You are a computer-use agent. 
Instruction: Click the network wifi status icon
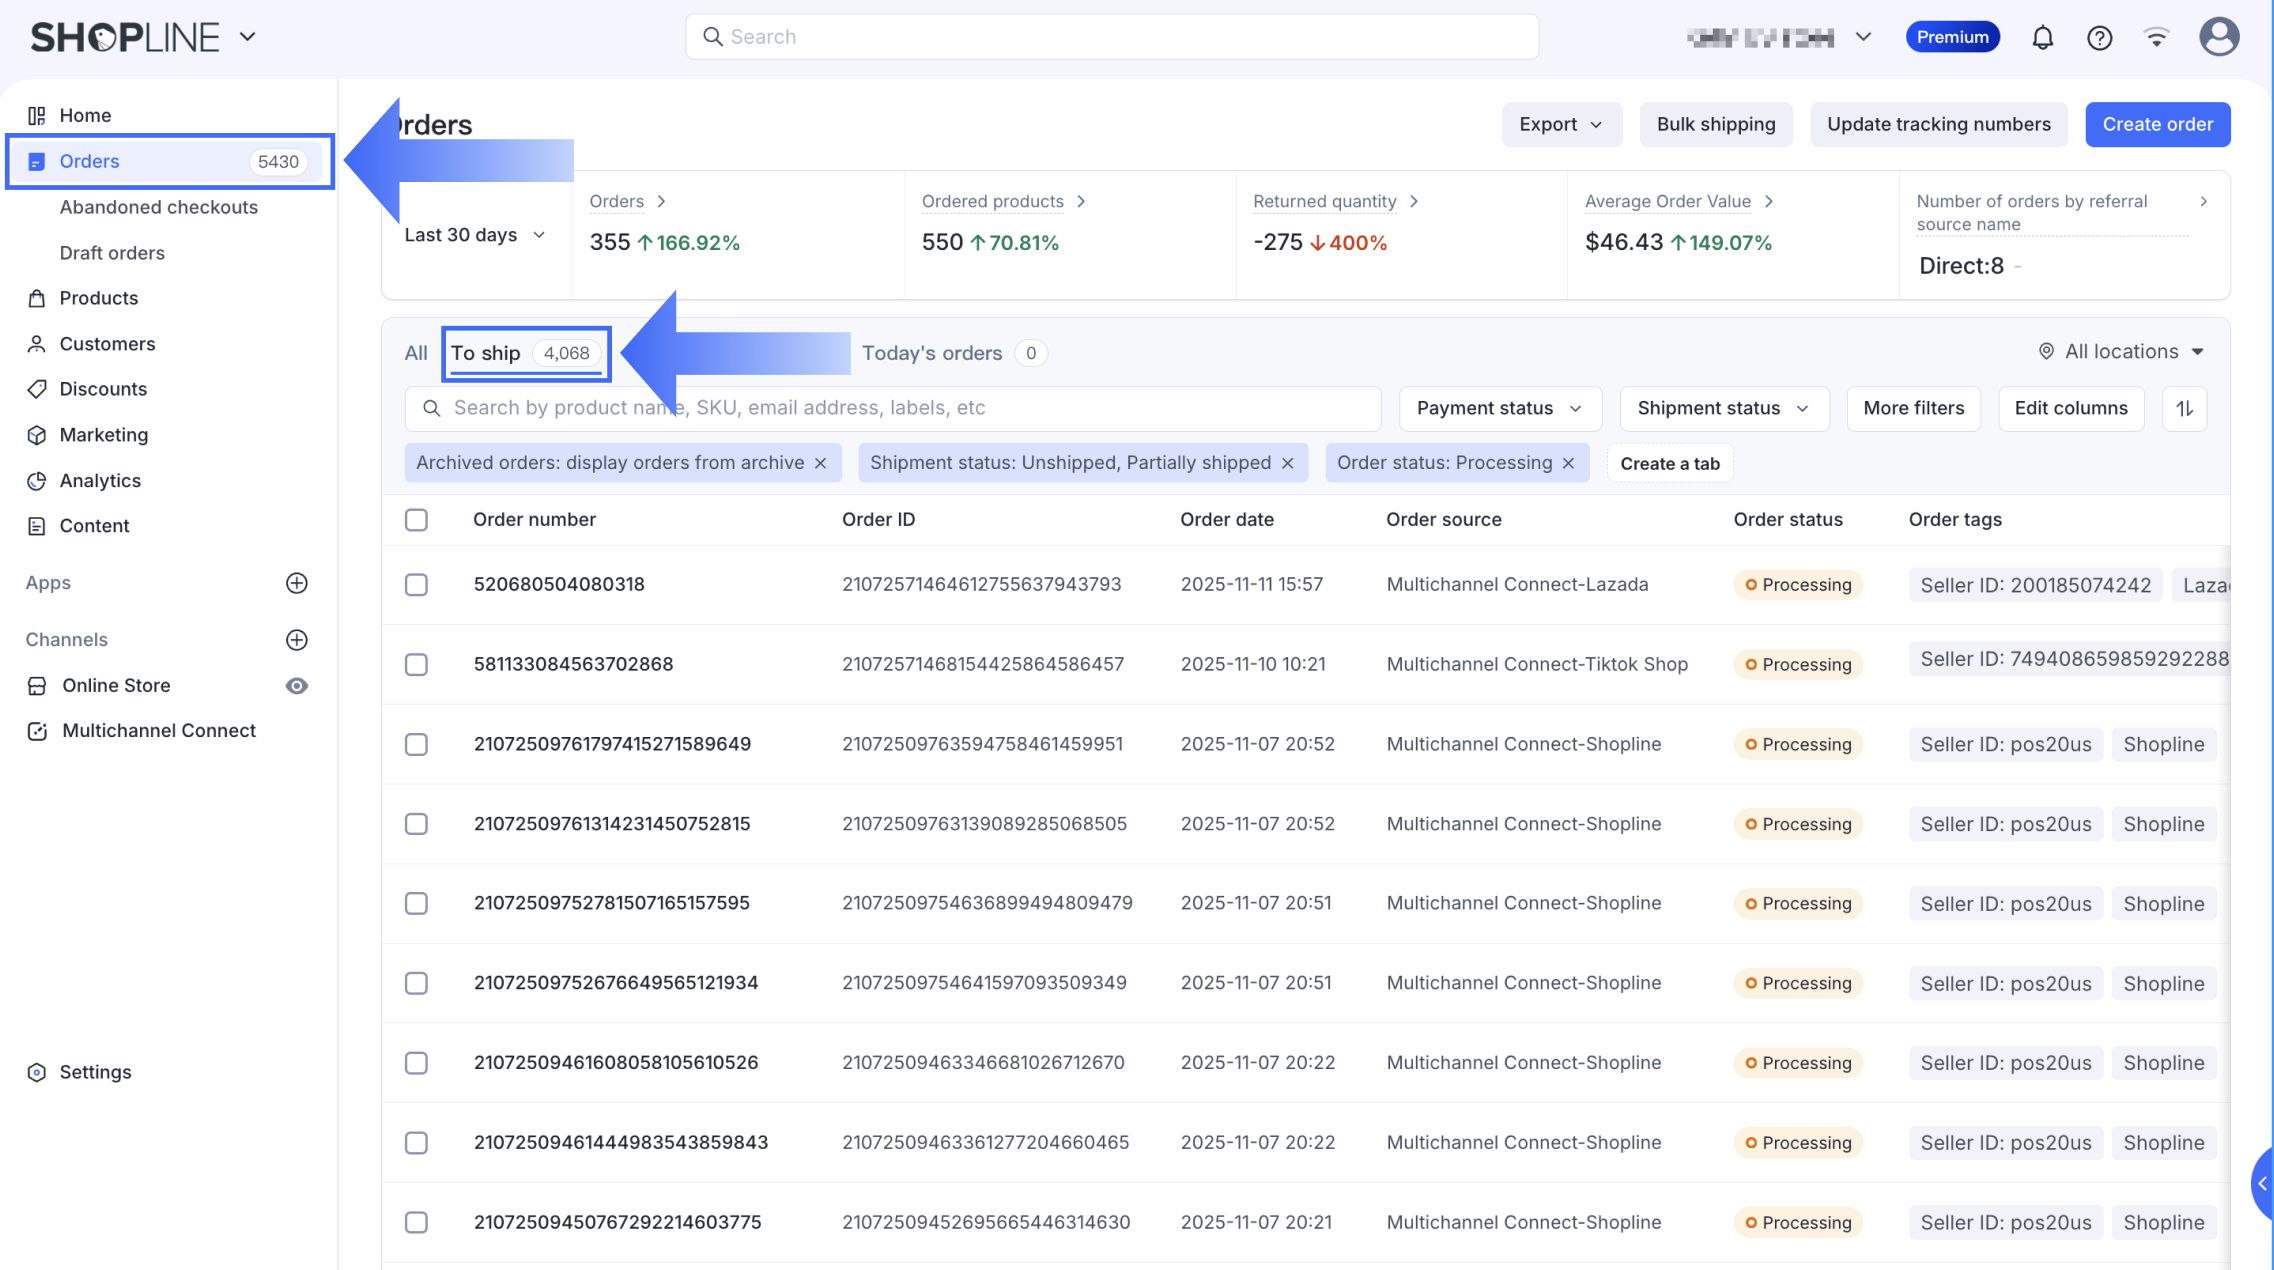[x=2156, y=38]
